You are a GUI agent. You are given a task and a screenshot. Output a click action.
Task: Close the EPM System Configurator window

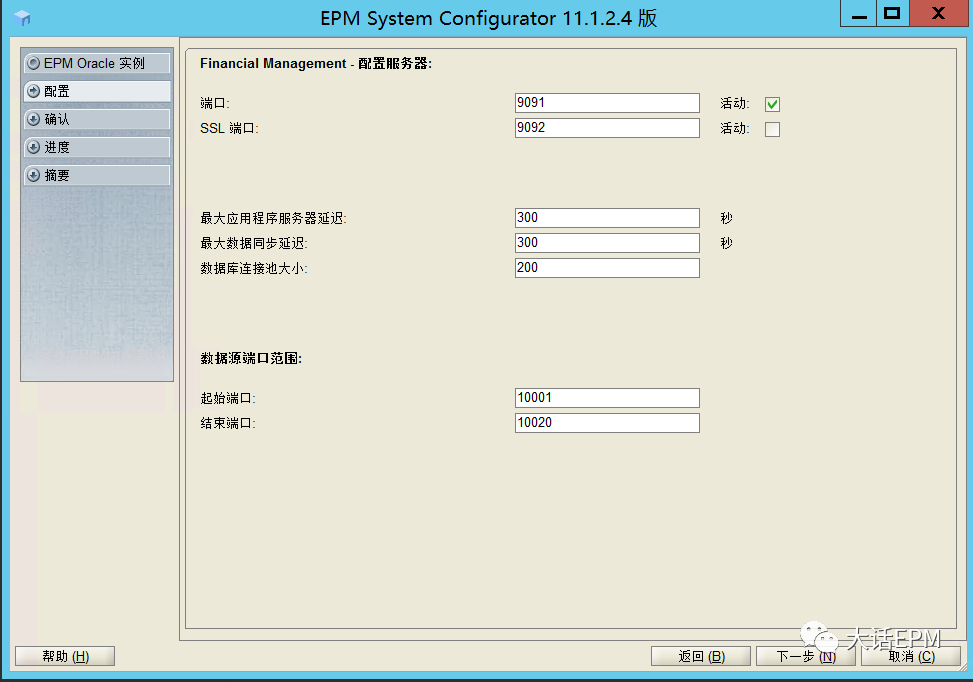tap(938, 14)
